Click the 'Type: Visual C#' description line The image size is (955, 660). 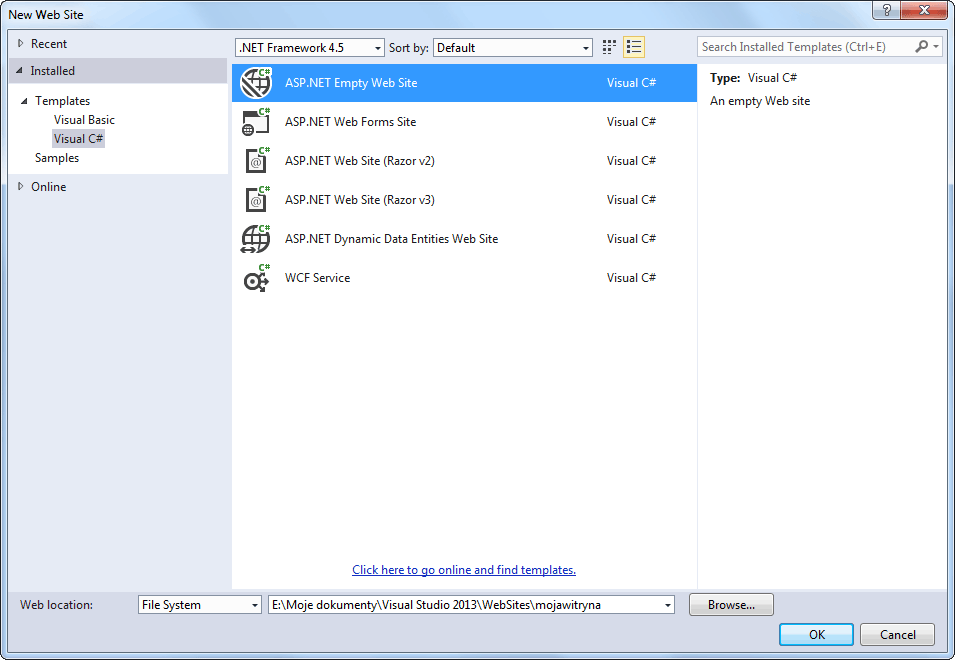point(753,78)
